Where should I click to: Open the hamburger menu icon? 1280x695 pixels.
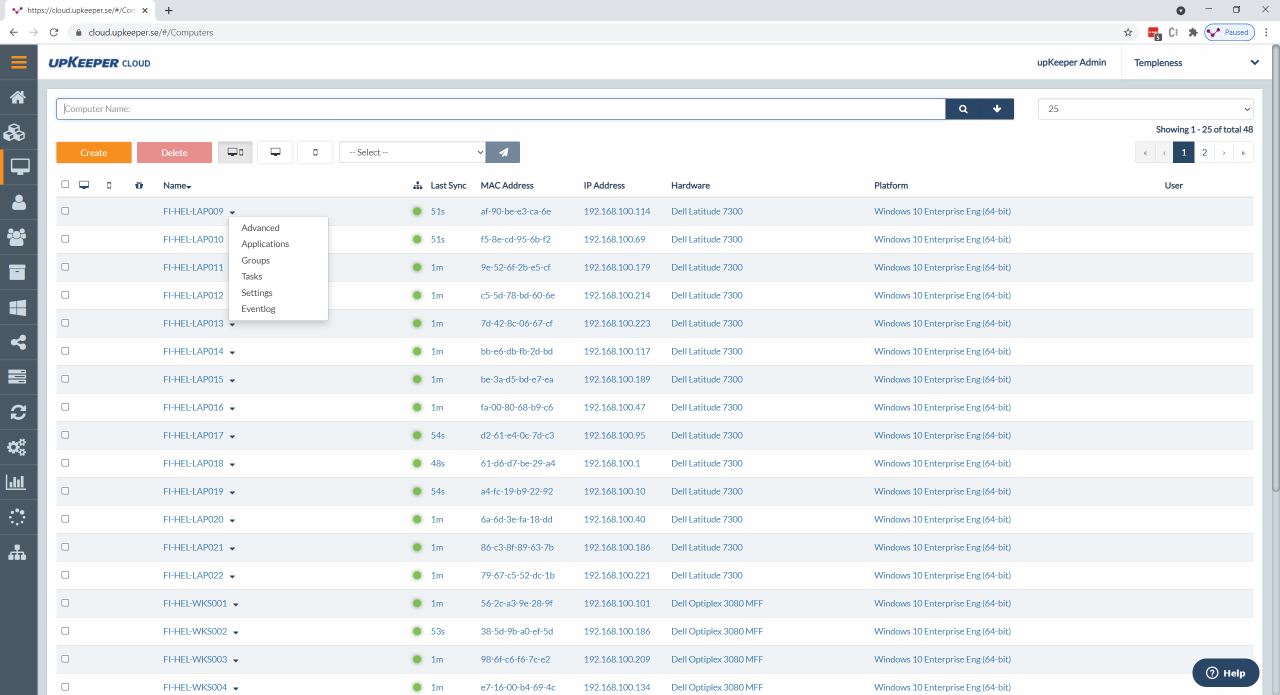click(x=18, y=62)
